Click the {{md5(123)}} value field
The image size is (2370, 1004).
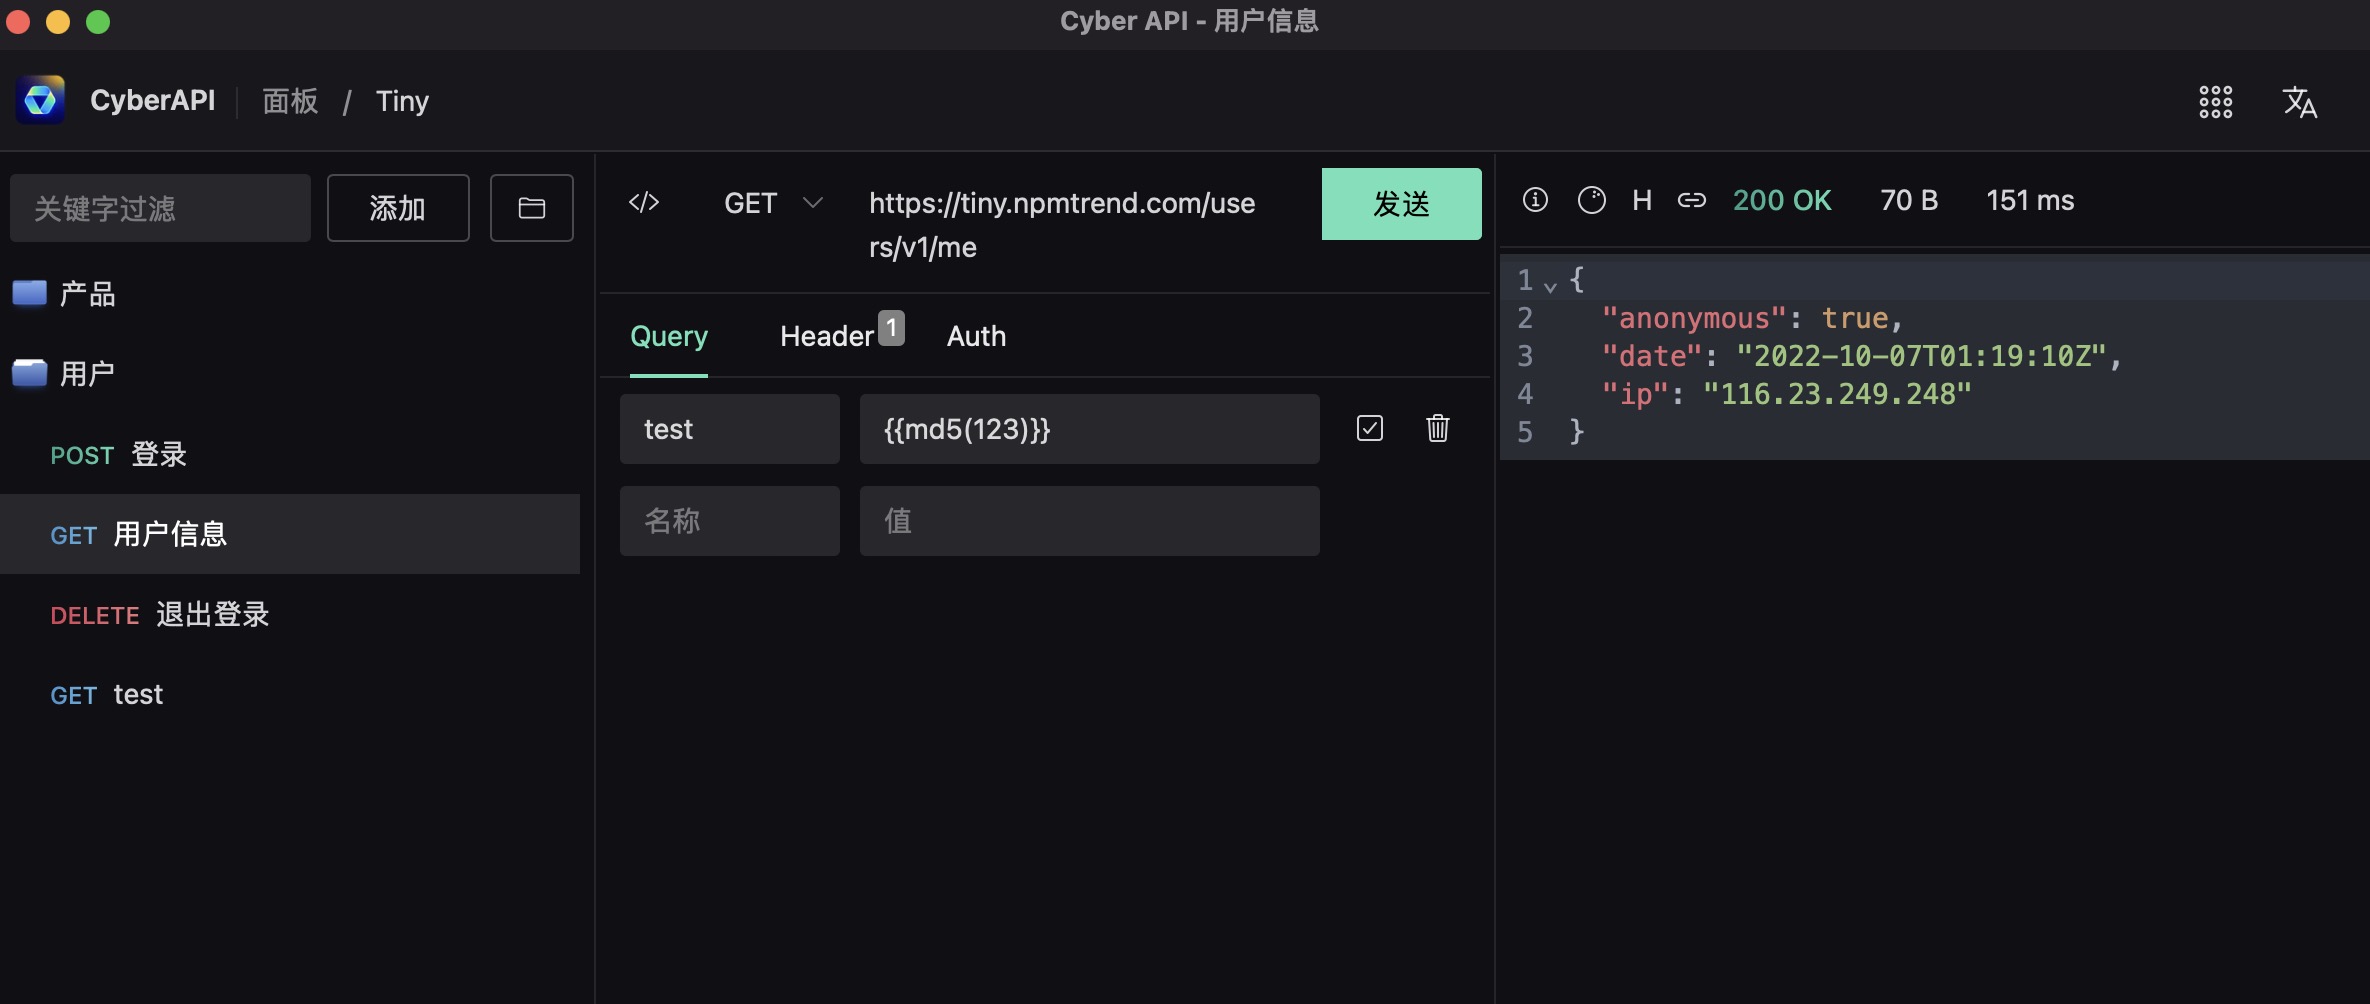1090,429
